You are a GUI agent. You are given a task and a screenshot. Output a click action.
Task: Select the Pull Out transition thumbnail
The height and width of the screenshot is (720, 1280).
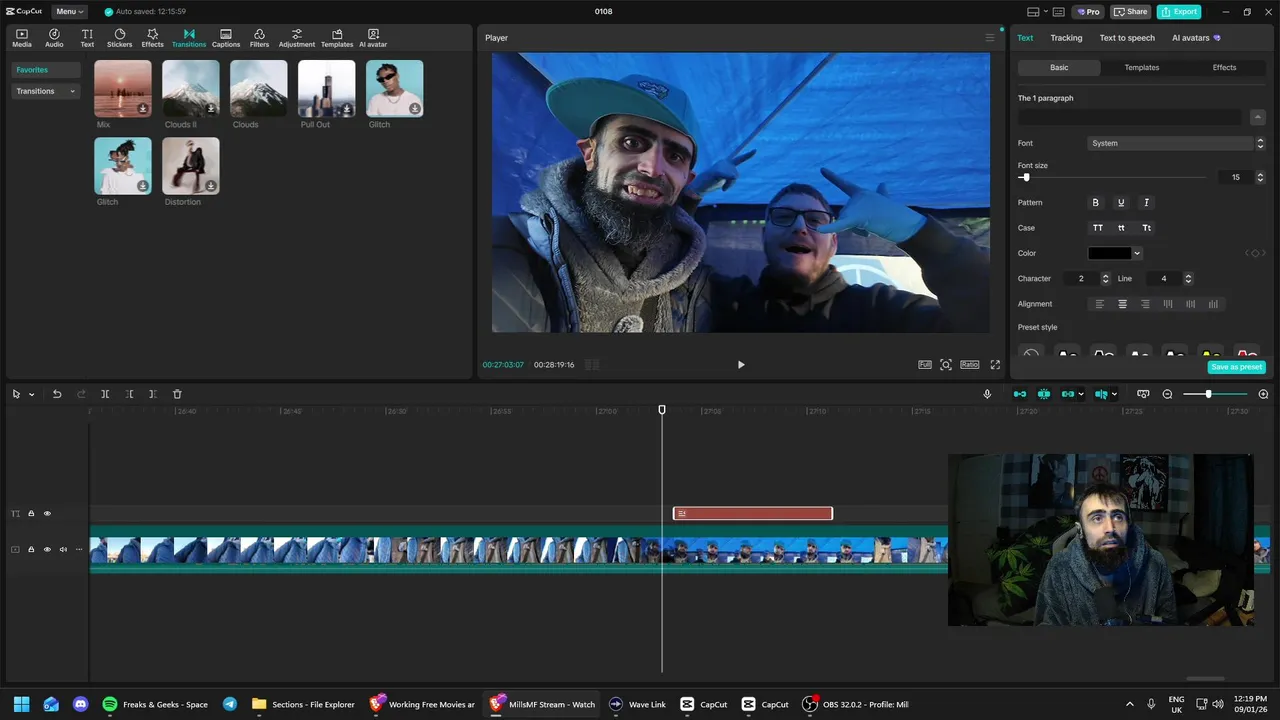pyautogui.click(x=326, y=89)
